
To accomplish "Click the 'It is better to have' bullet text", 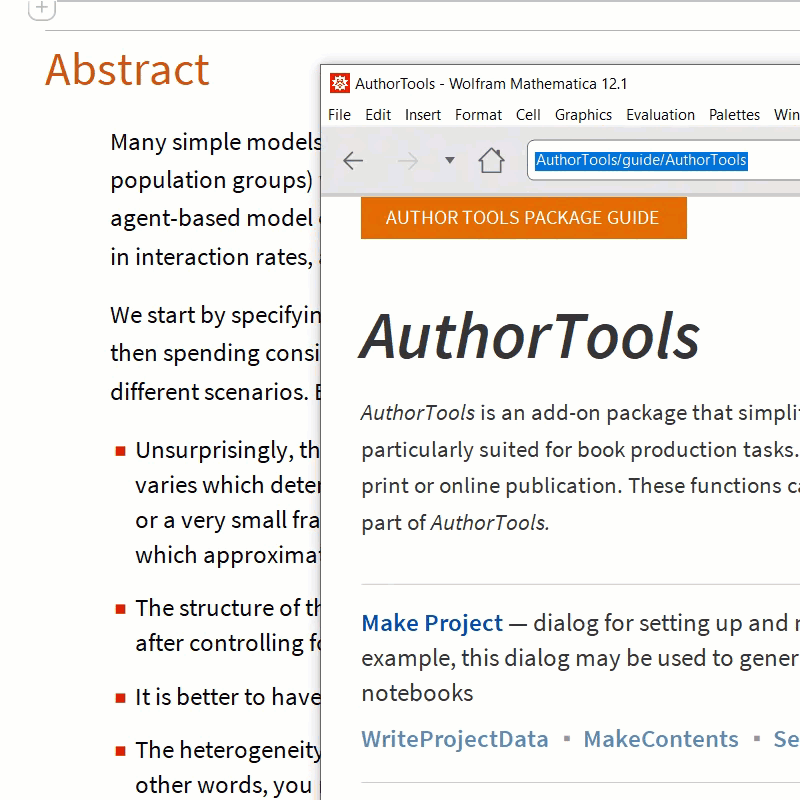I will coord(228,697).
